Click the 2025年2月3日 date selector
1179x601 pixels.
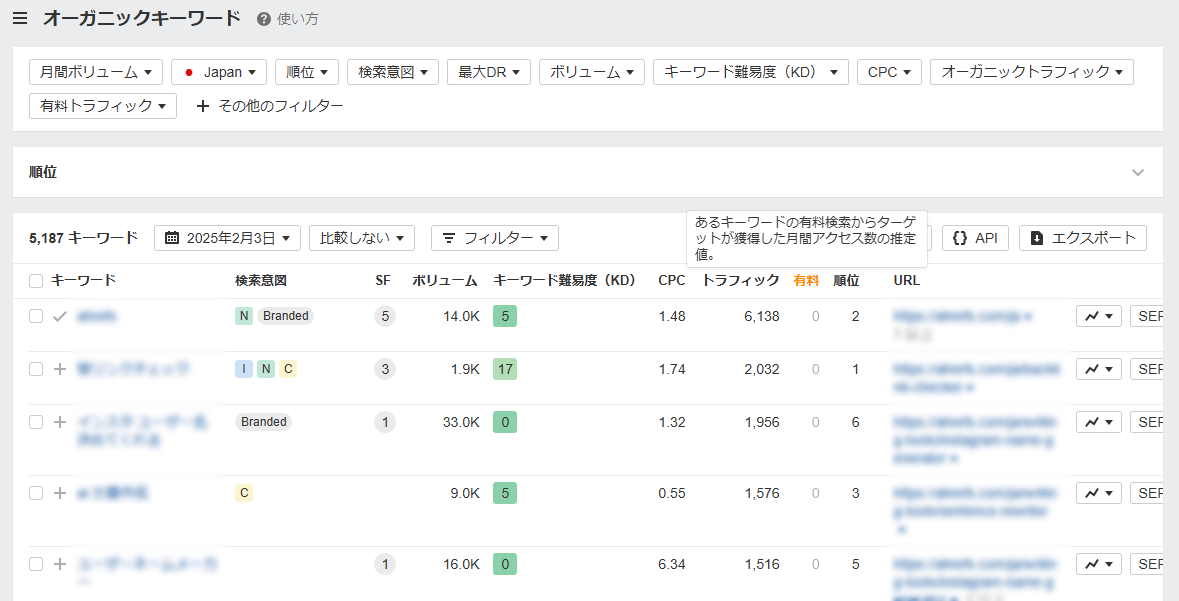point(235,238)
